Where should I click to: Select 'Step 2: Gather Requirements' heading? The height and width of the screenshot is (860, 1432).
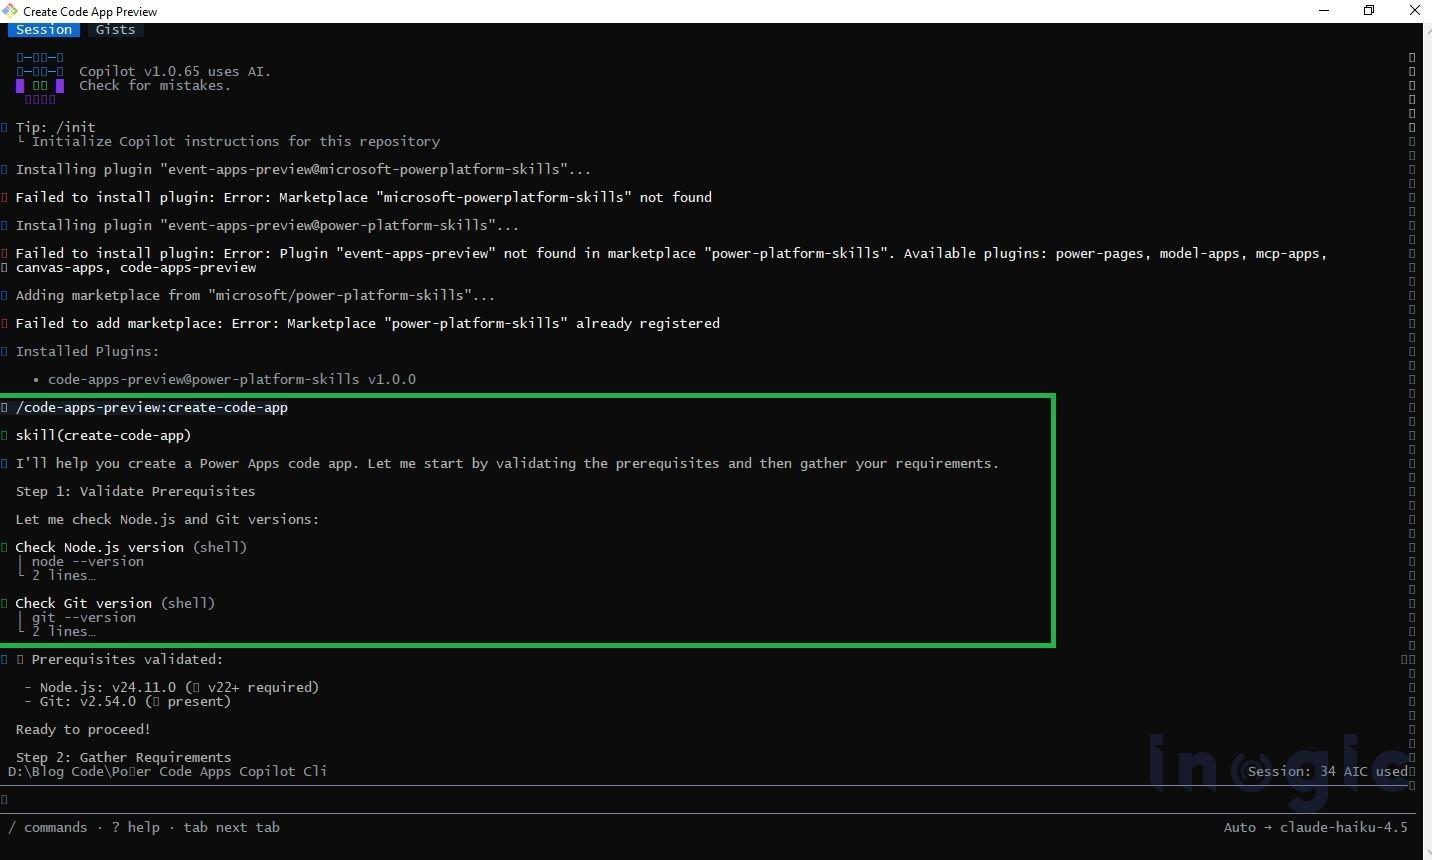[x=123, y=757]
